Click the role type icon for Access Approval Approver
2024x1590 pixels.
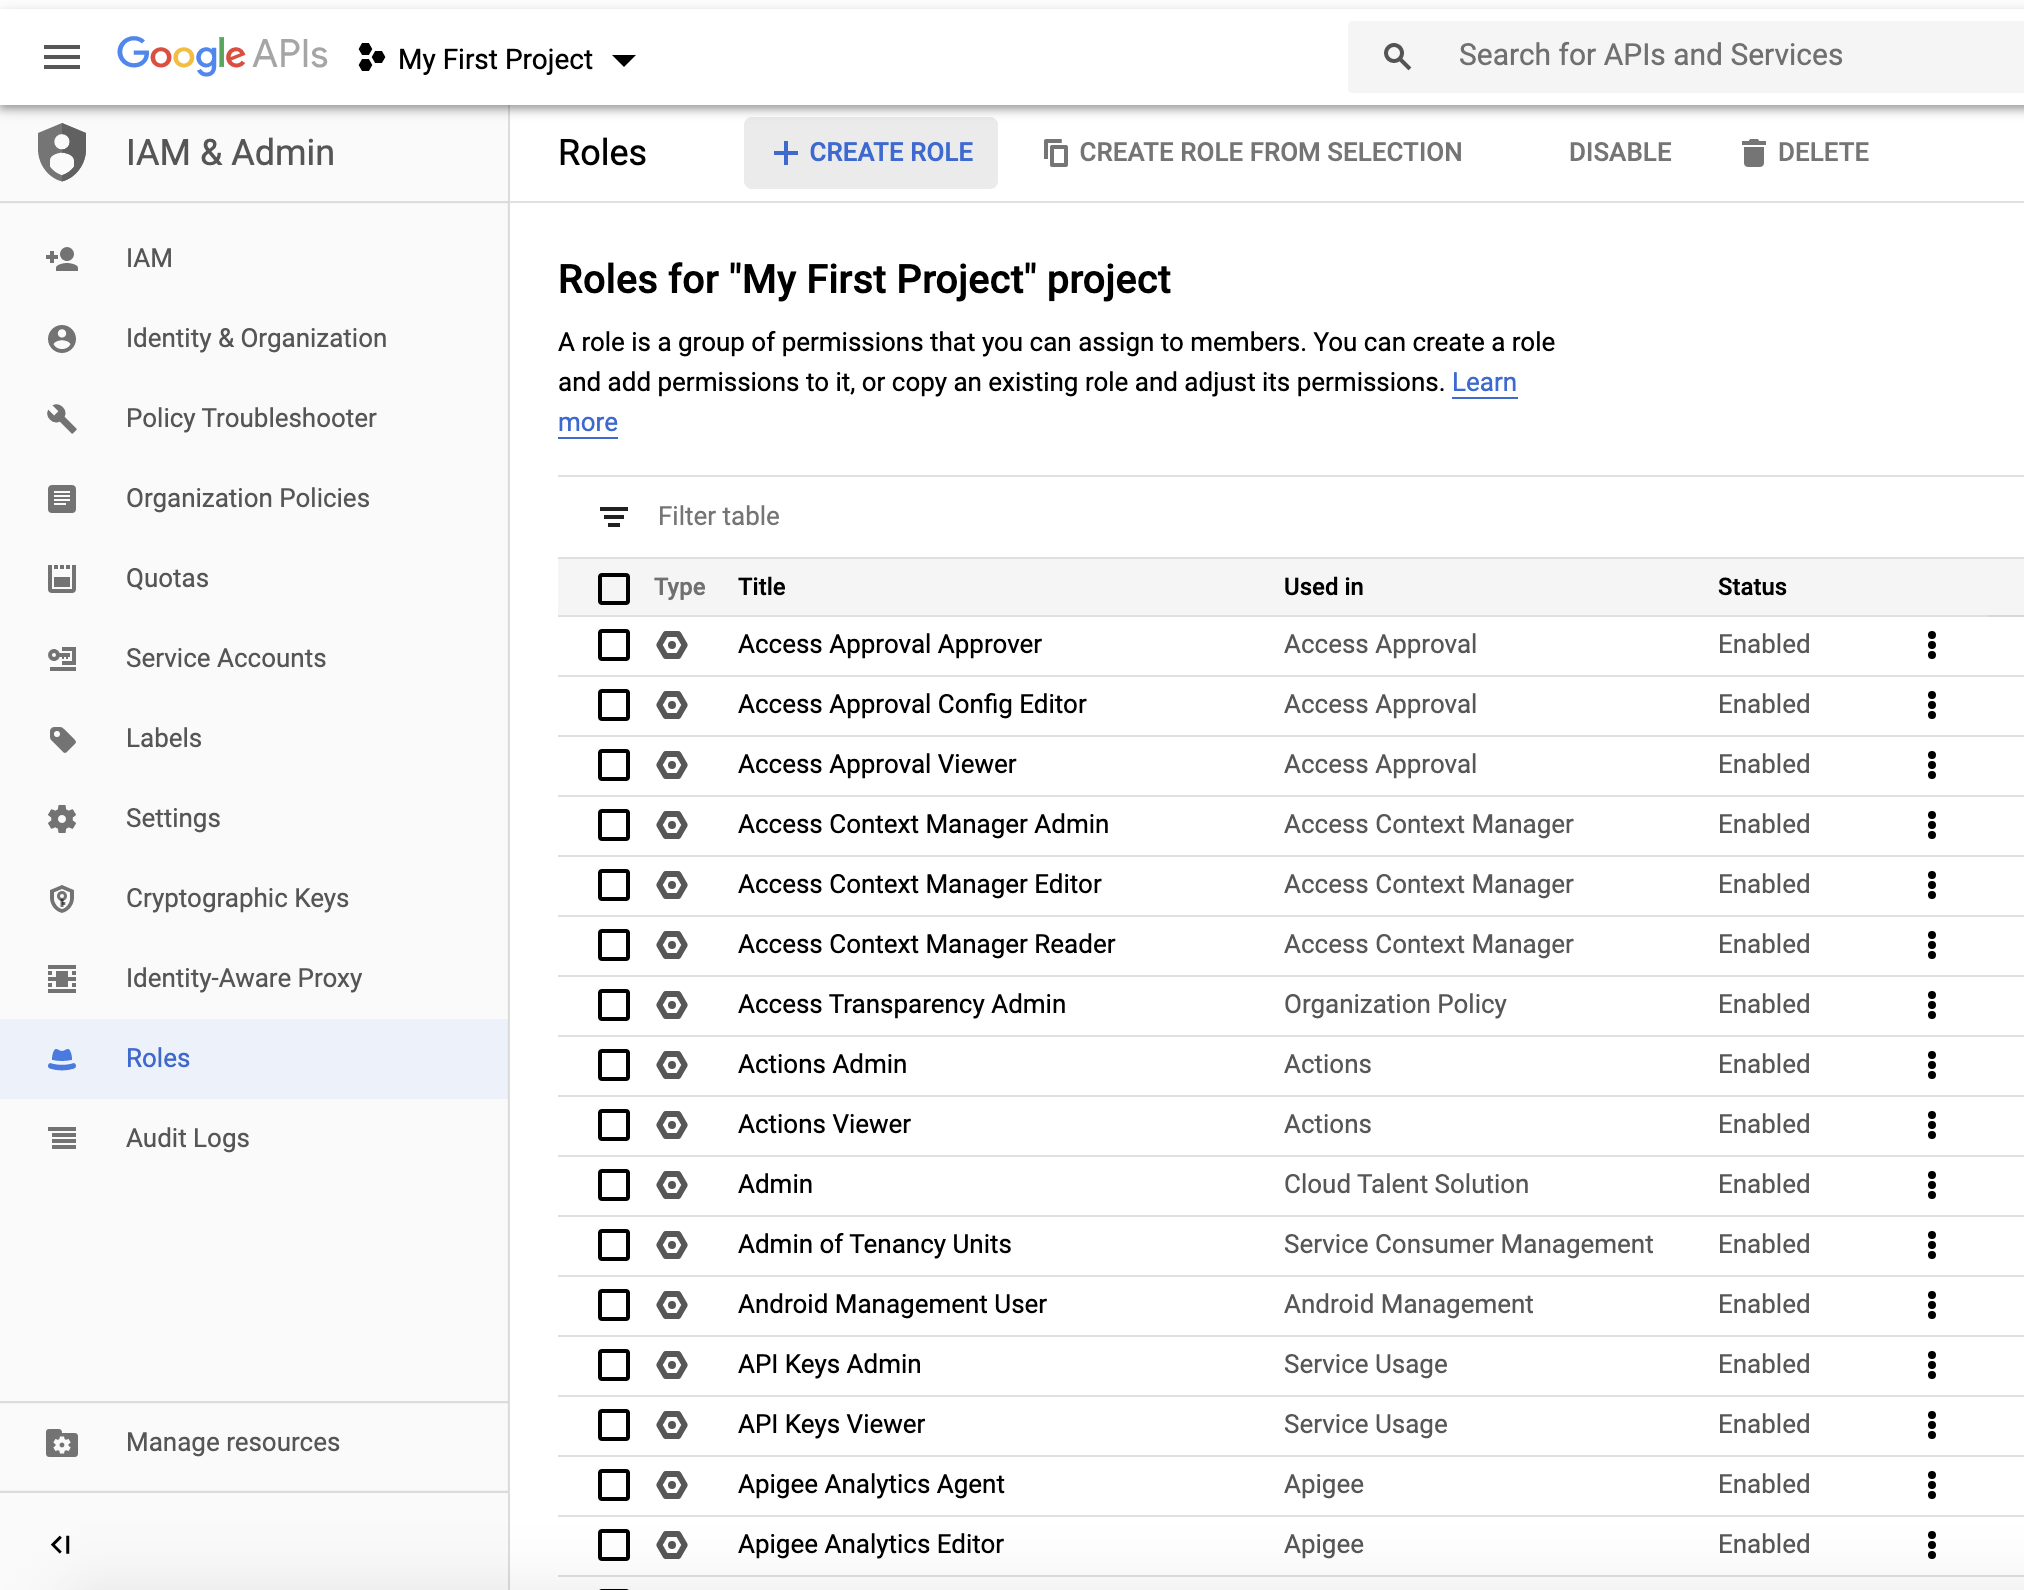coord(672,645)
